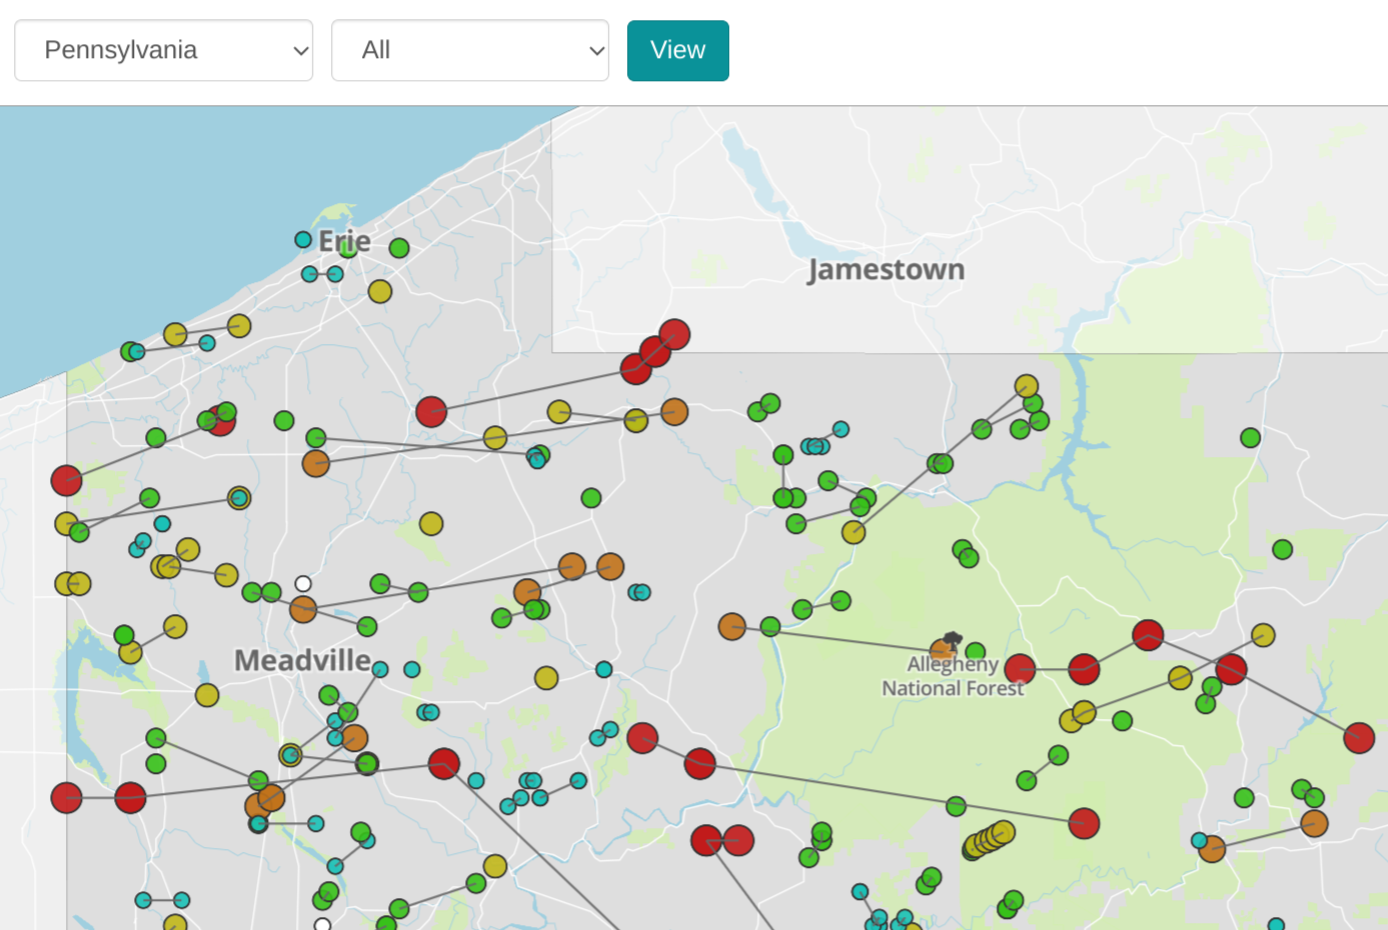This screenshot has width=1388, height=930.
Task: Expand the All filter dropdown
Action: point(469,50)
